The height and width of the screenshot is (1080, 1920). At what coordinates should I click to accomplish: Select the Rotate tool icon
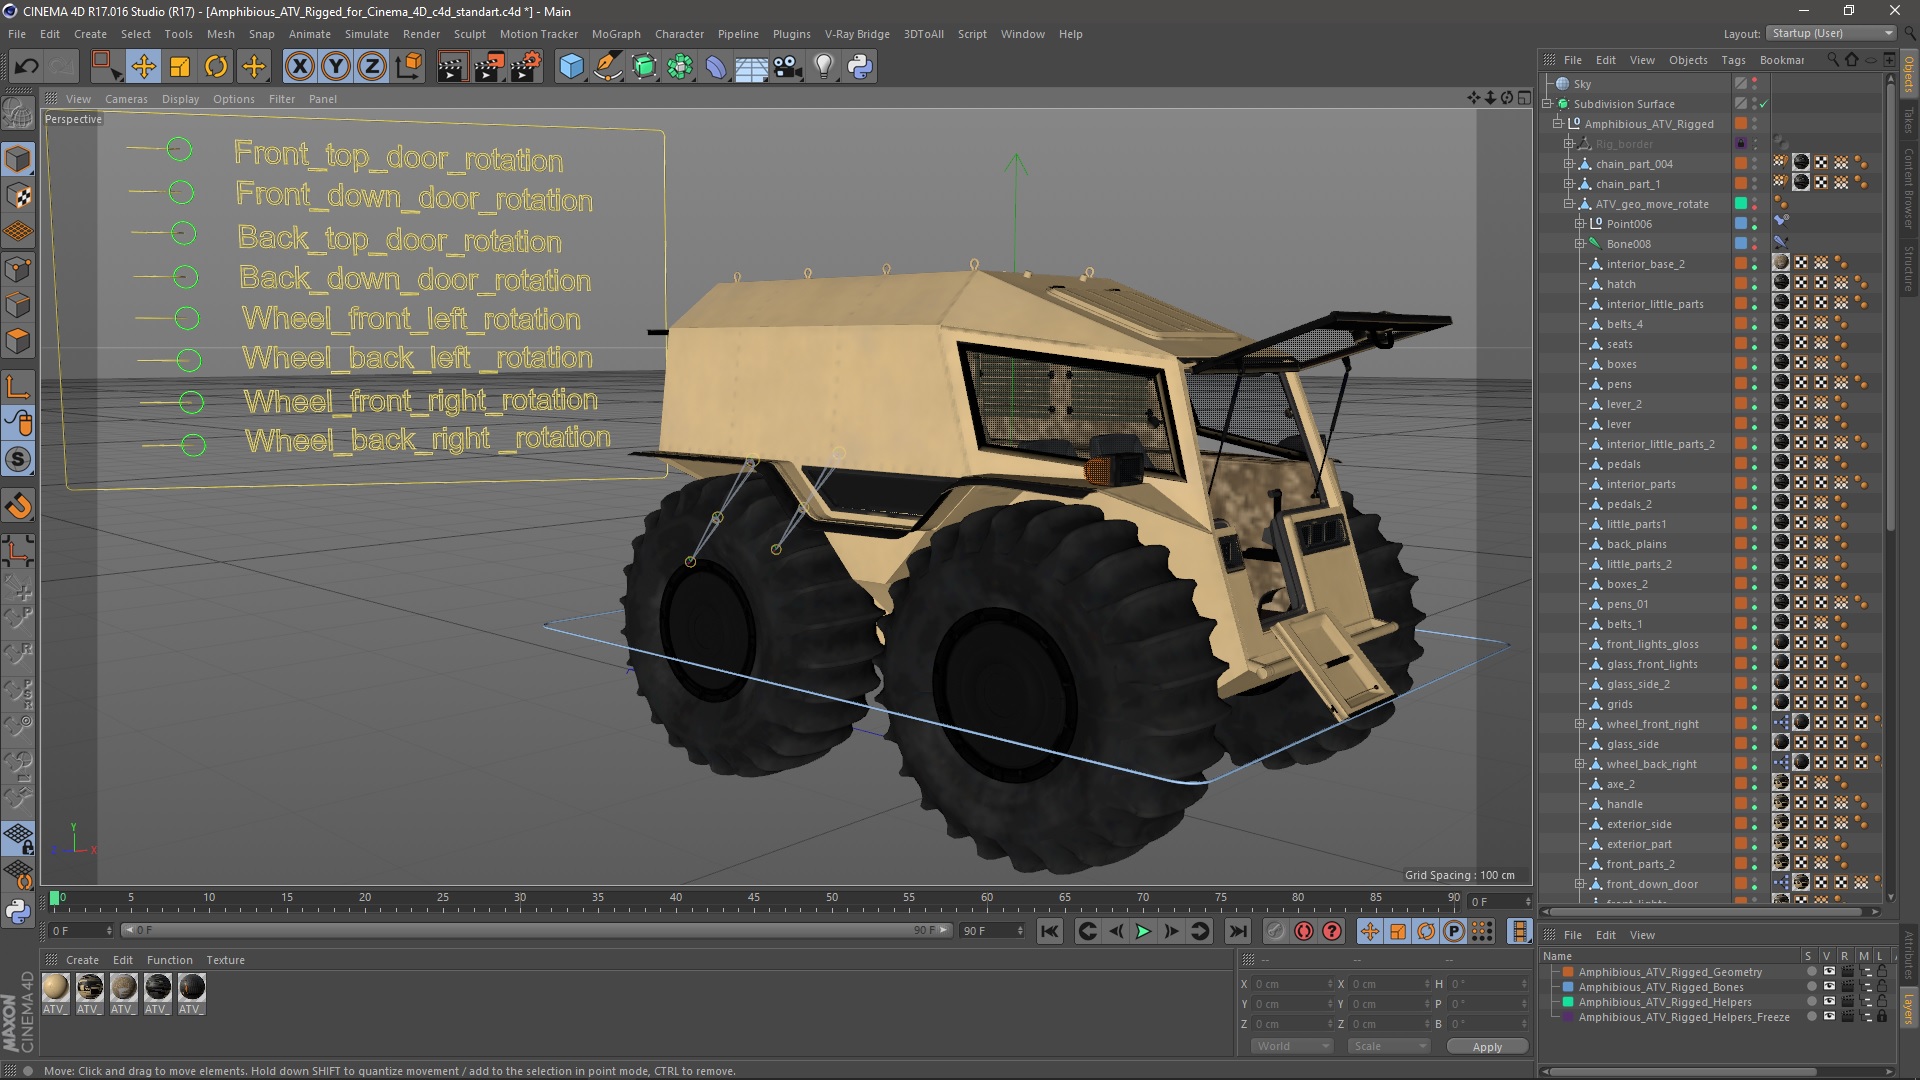coord(216,67)
